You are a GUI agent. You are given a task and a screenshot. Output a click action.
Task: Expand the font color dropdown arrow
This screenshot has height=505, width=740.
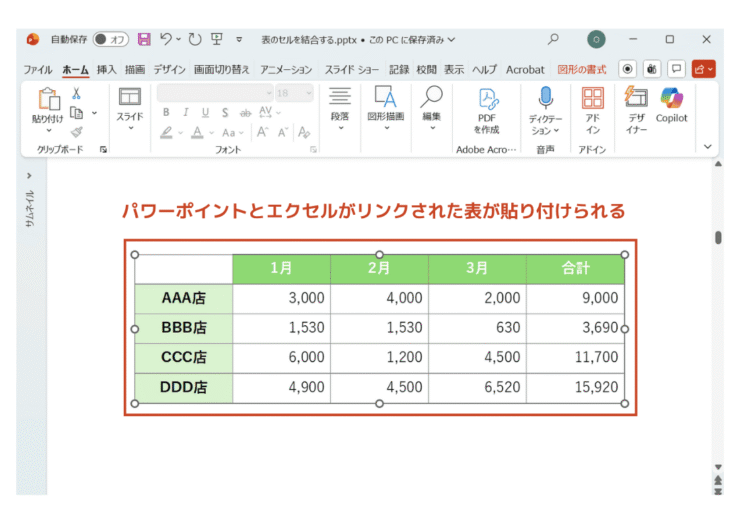(x=211, y=133)
